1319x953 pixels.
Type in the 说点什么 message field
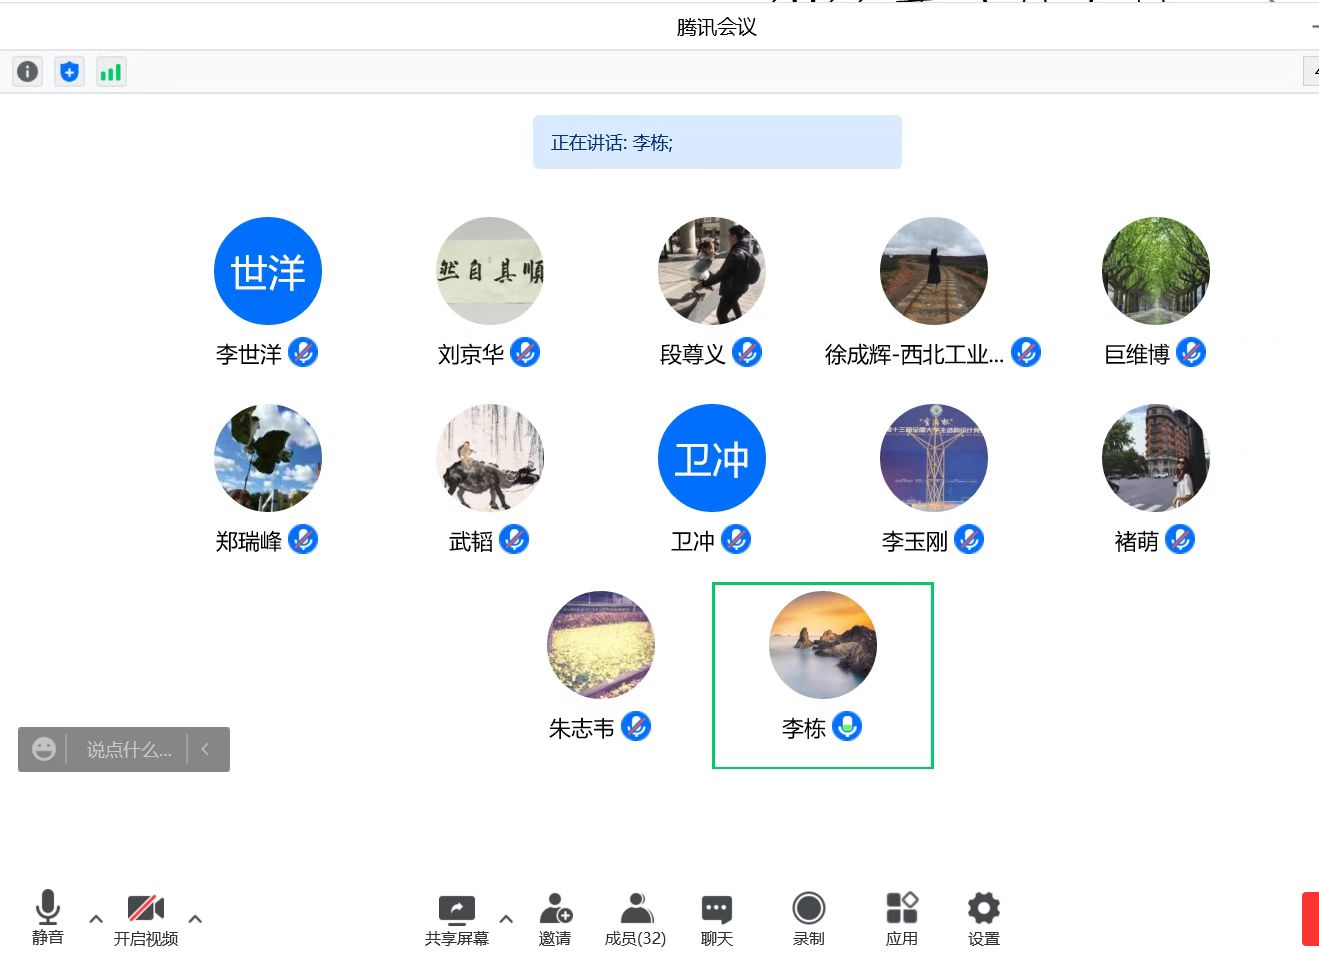[128, 749]
